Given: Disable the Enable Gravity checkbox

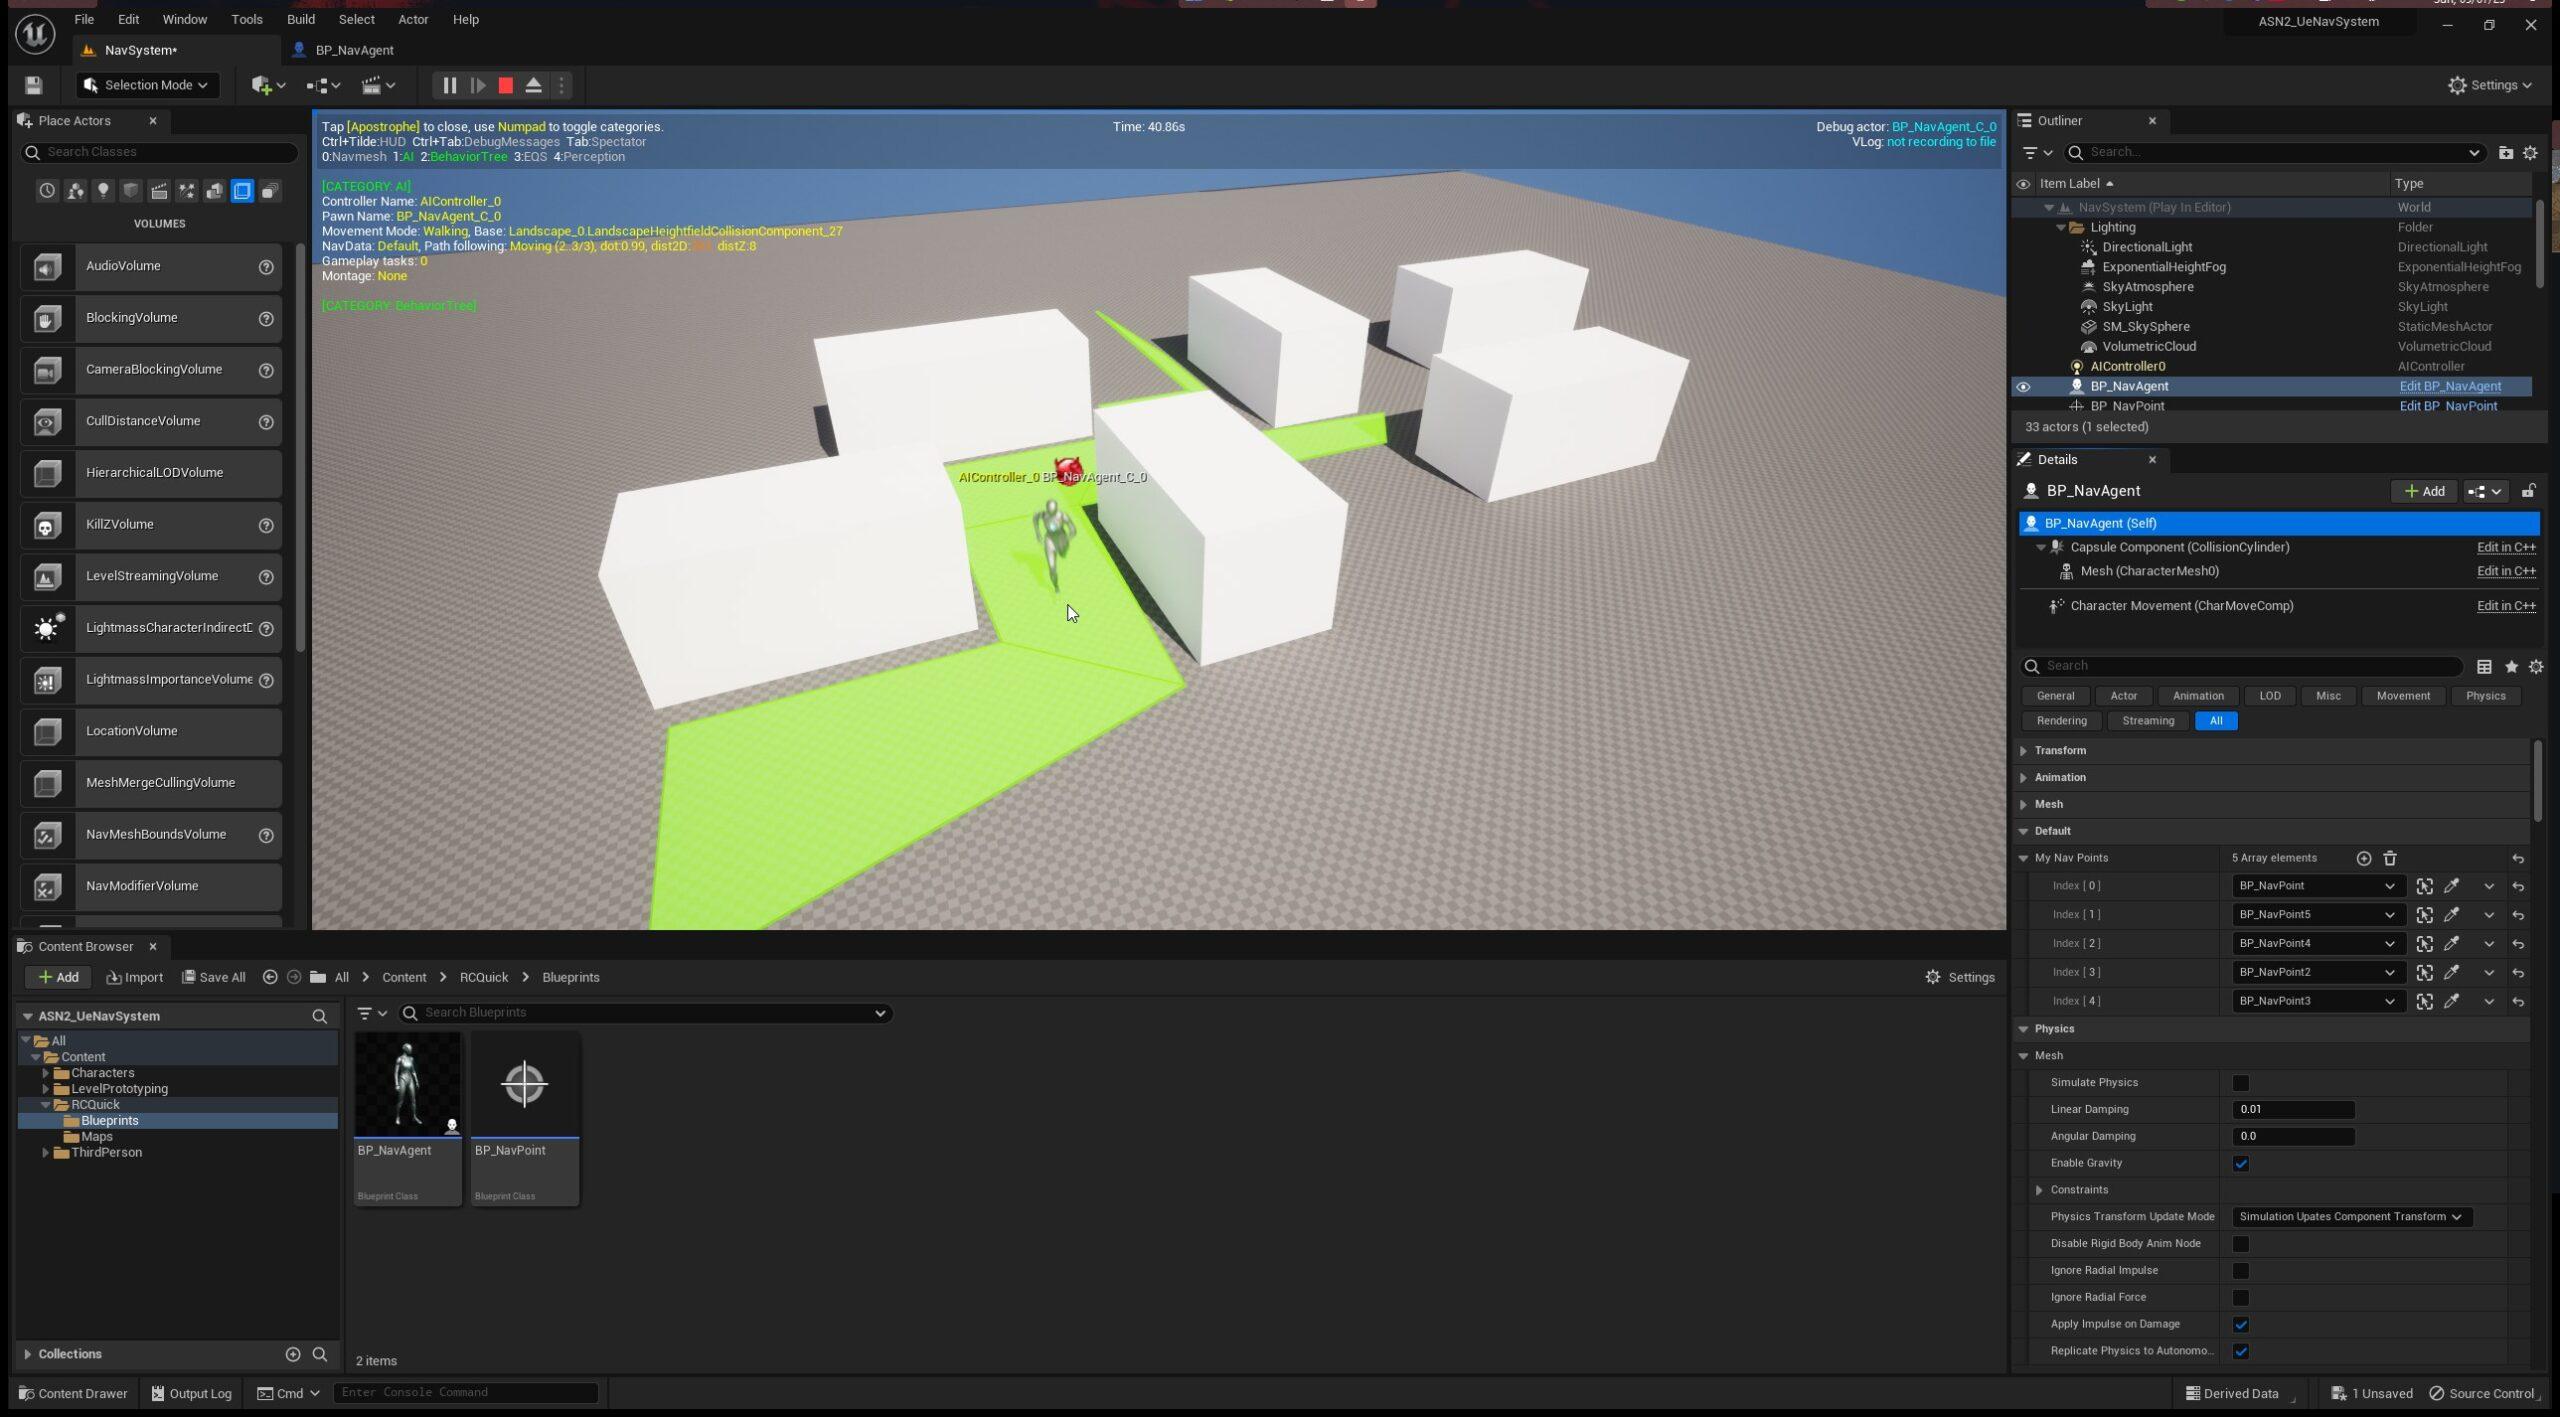Looking at the screenshot, I should (x=2241, y=1163).
